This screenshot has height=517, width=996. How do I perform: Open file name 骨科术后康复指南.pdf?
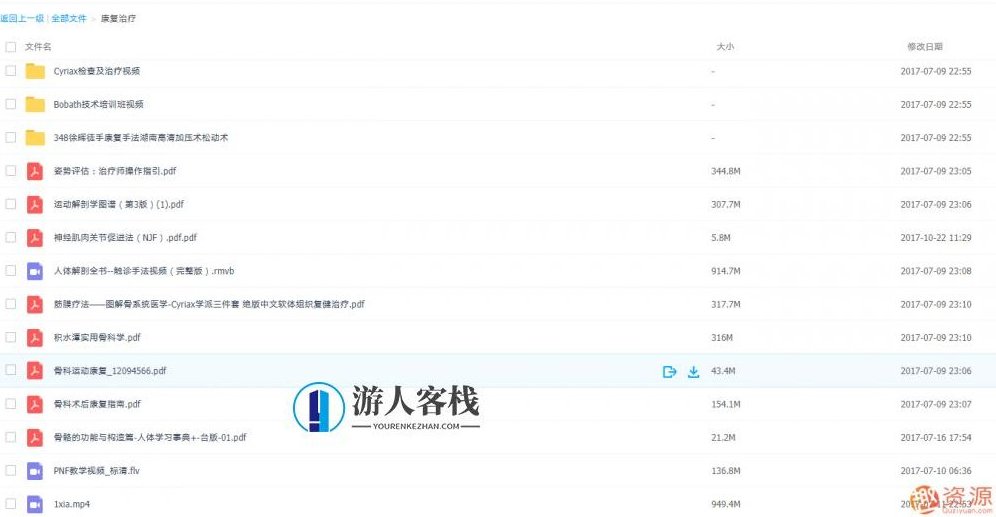97,404
